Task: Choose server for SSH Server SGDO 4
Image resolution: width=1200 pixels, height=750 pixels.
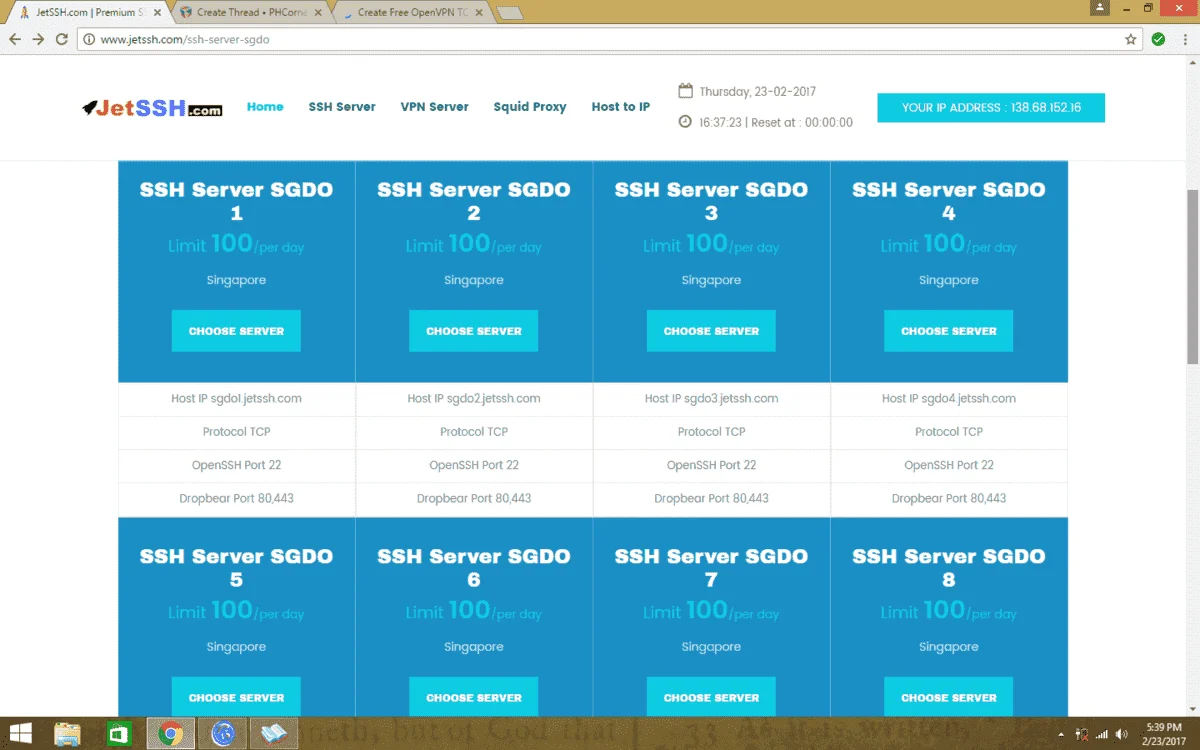Action: [x=949, y=331]
